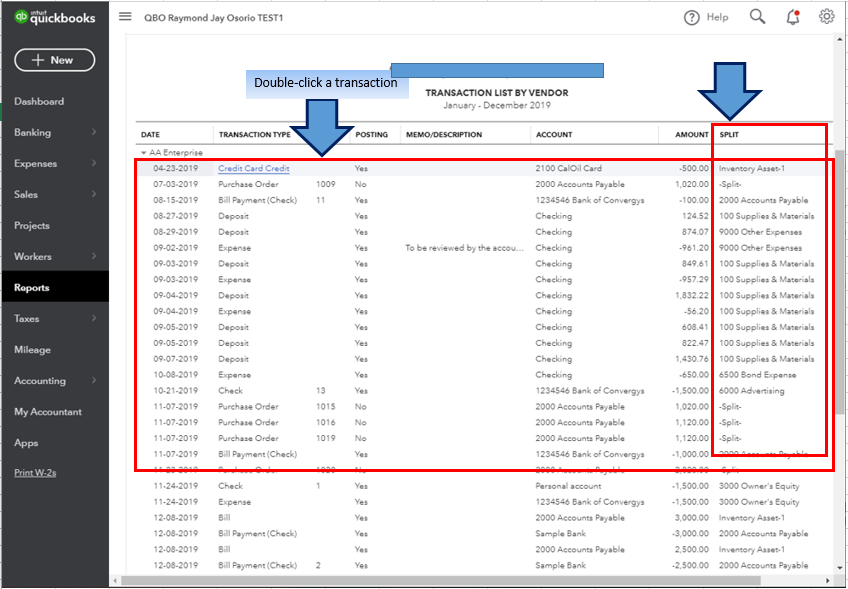Go to Dashboard in sidebar
Image resolution: width=848 pixels, height=589 pixels.
[39, 101]
